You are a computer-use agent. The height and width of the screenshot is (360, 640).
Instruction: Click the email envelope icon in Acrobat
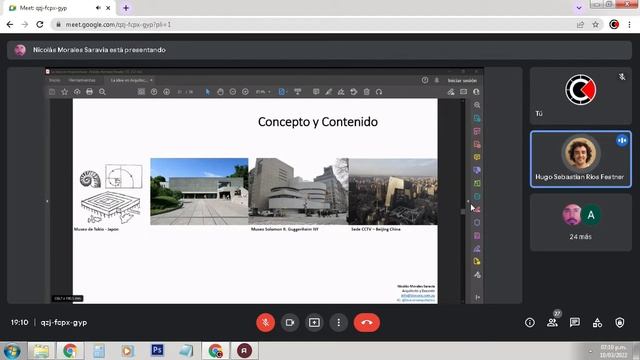[464, 92]
